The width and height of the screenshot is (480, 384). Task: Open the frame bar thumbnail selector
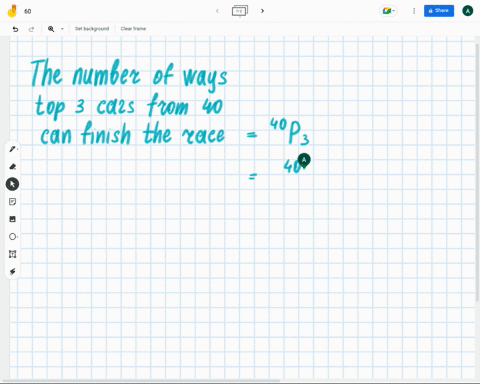coord(240,11)
